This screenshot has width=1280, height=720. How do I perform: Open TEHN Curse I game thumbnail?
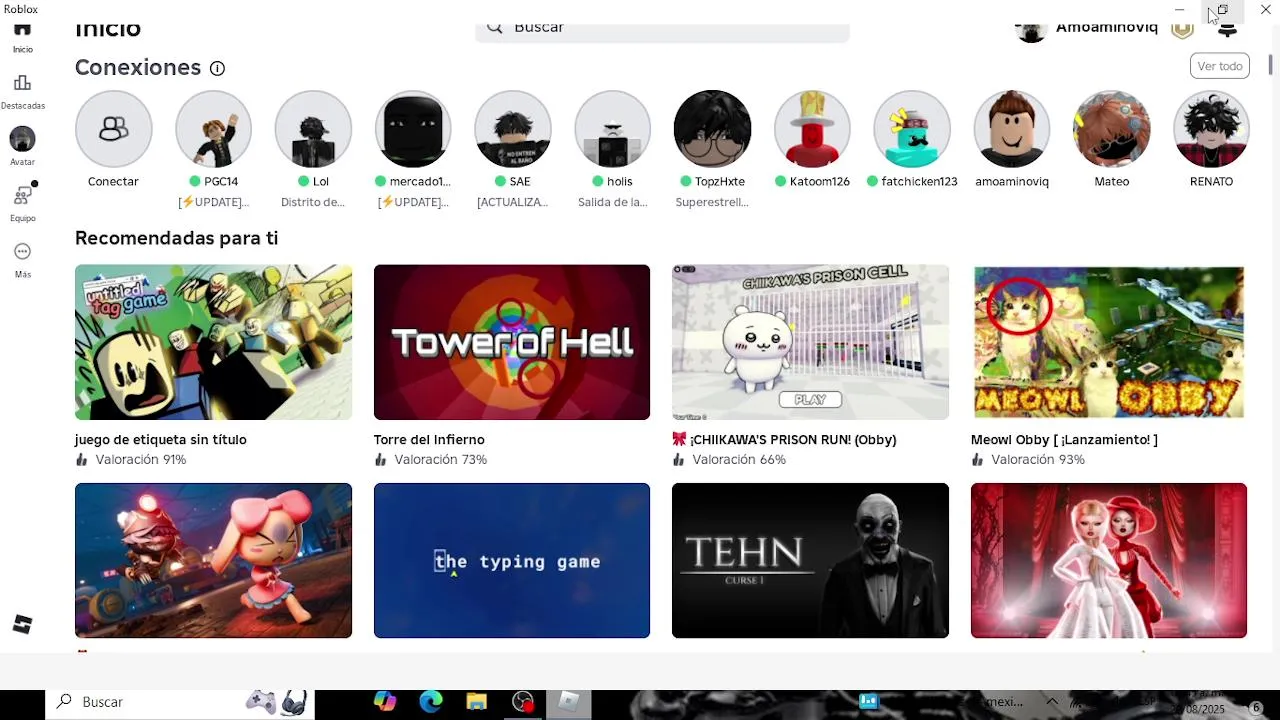(810, 560)
